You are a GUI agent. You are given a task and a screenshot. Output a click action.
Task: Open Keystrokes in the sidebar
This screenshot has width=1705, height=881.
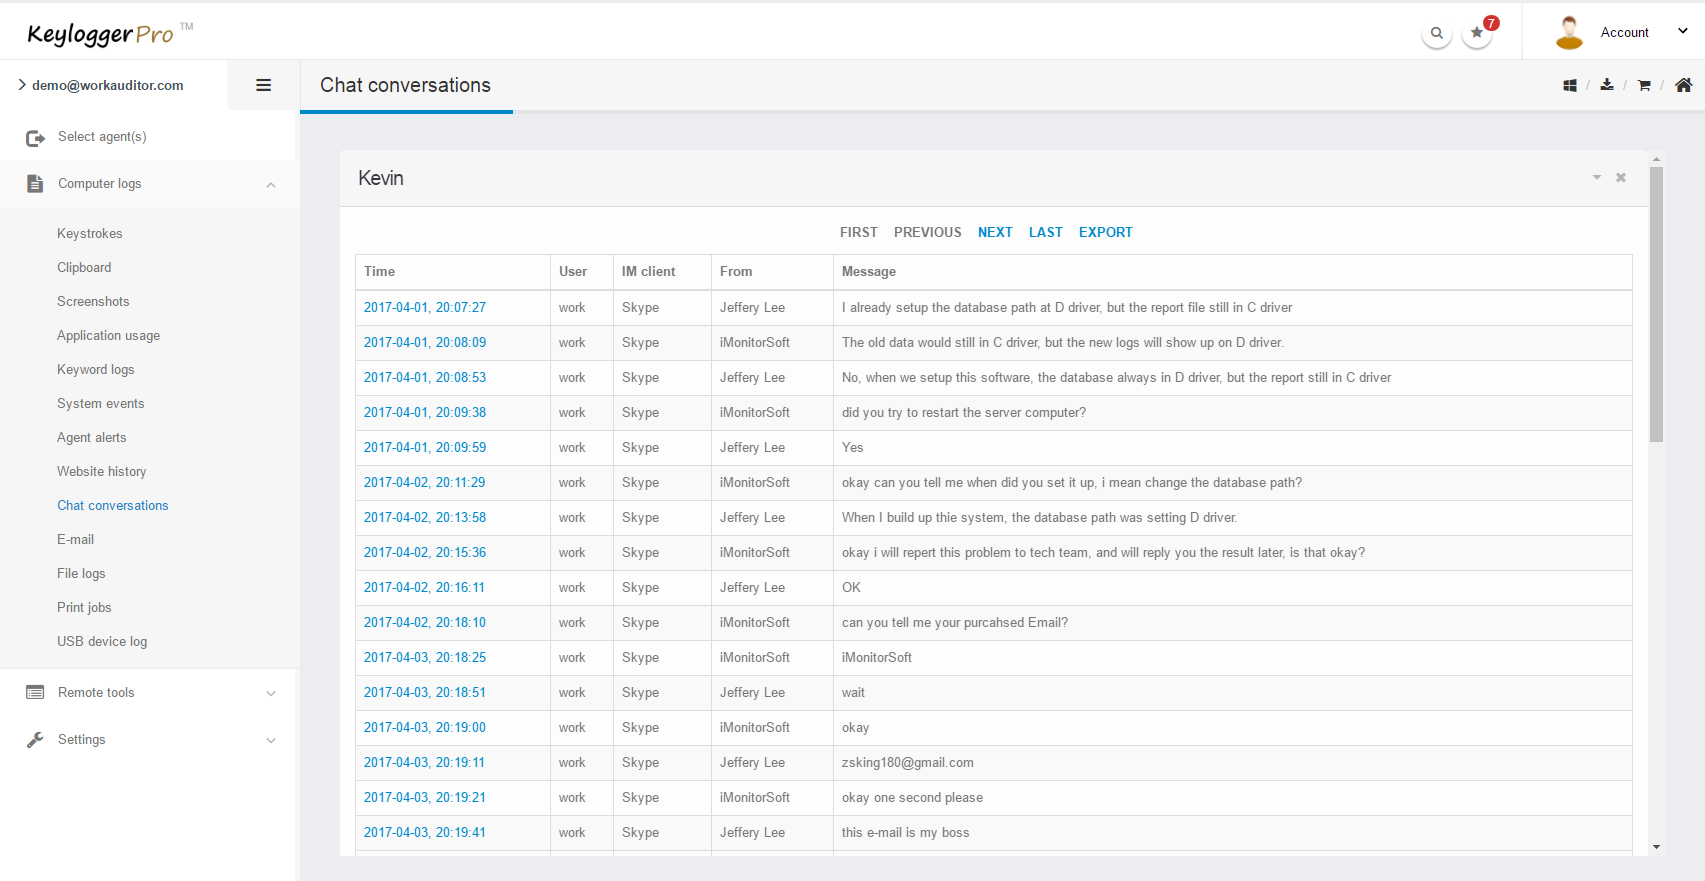tap(90, 233)
